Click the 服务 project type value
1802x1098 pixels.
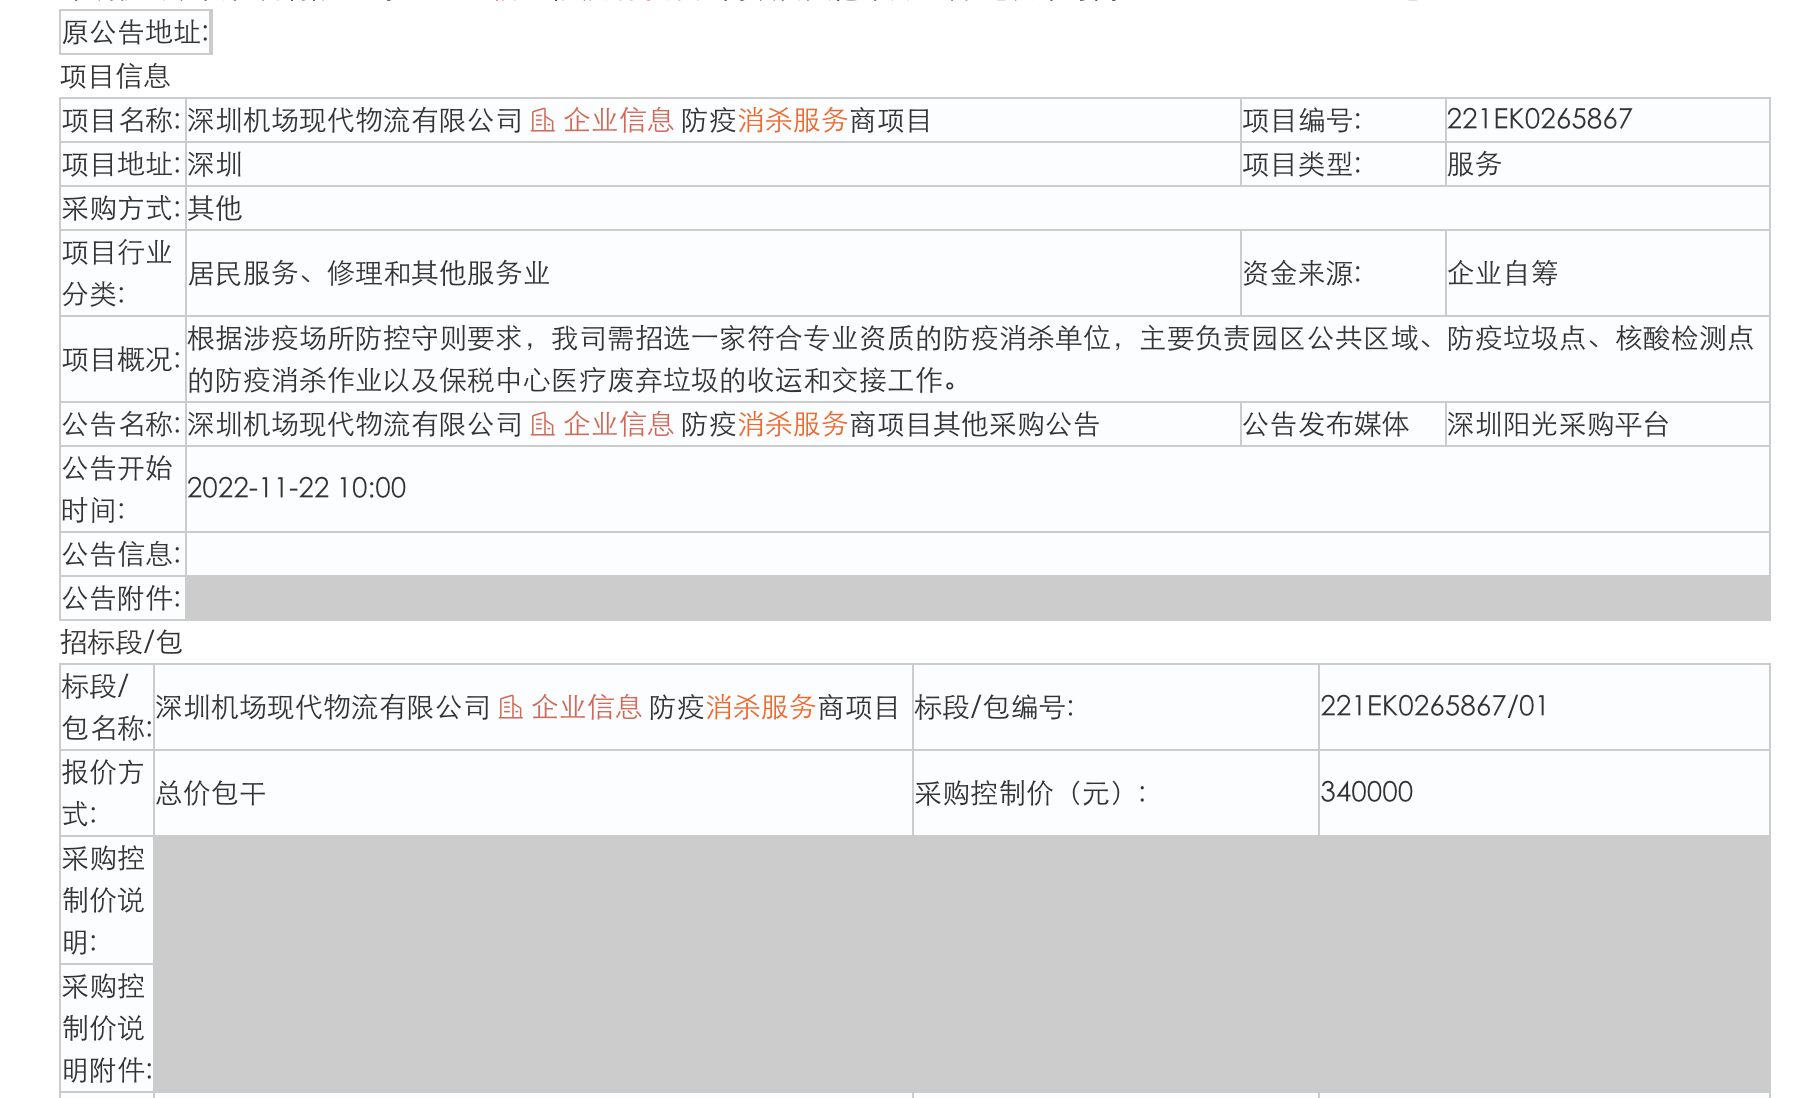(1474, 165)
